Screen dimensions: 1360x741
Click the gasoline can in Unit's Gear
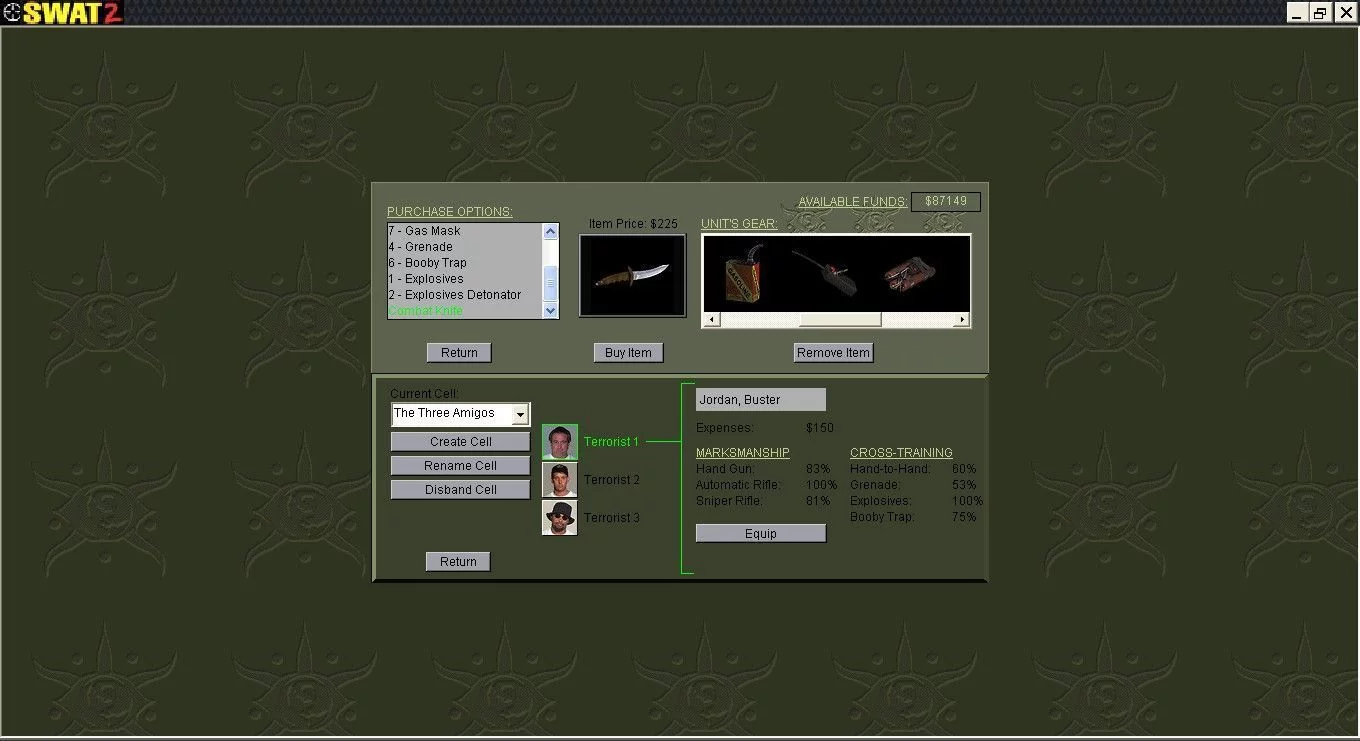click(x=743, y=274)
